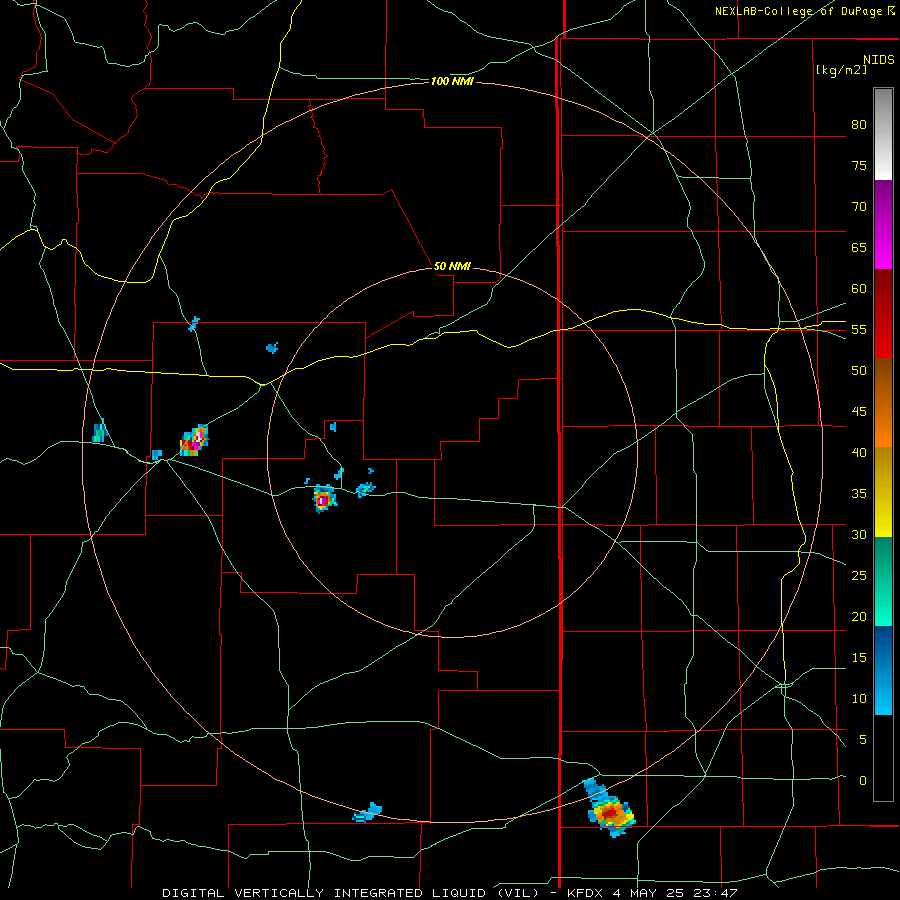
Task: Select the NIDS label
Action: point(878,60)
